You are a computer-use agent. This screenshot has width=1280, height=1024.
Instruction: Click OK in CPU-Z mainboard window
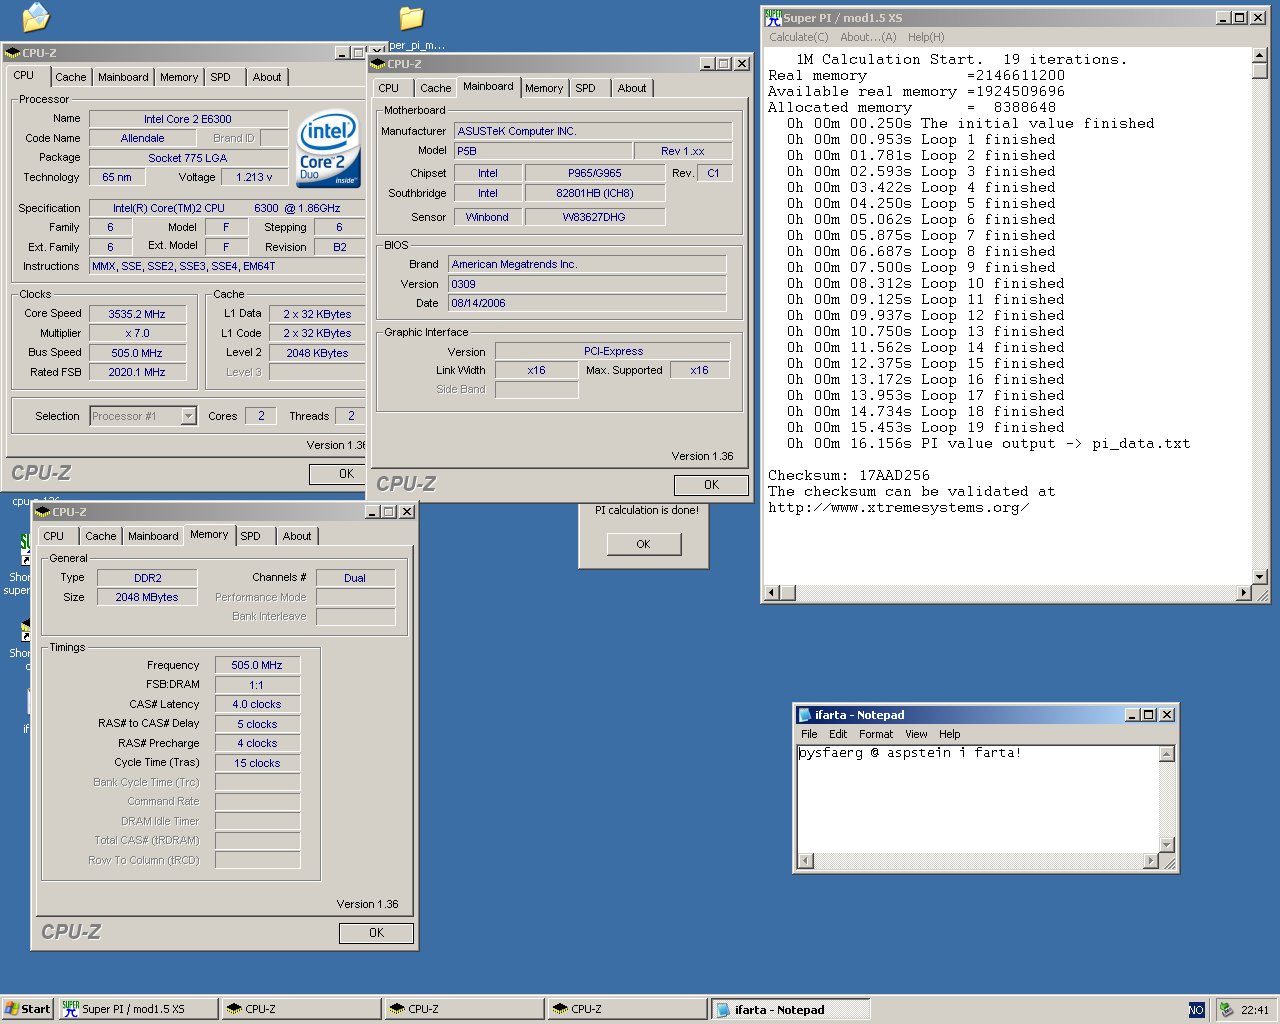coord(711,485)
